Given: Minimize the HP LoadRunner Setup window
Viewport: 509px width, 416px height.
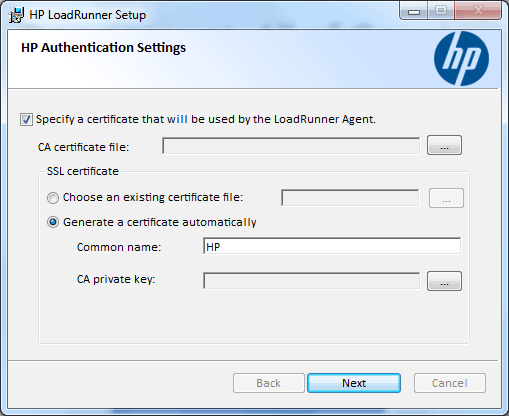Looking at the screenshot, I should click(x=414, y=11).
